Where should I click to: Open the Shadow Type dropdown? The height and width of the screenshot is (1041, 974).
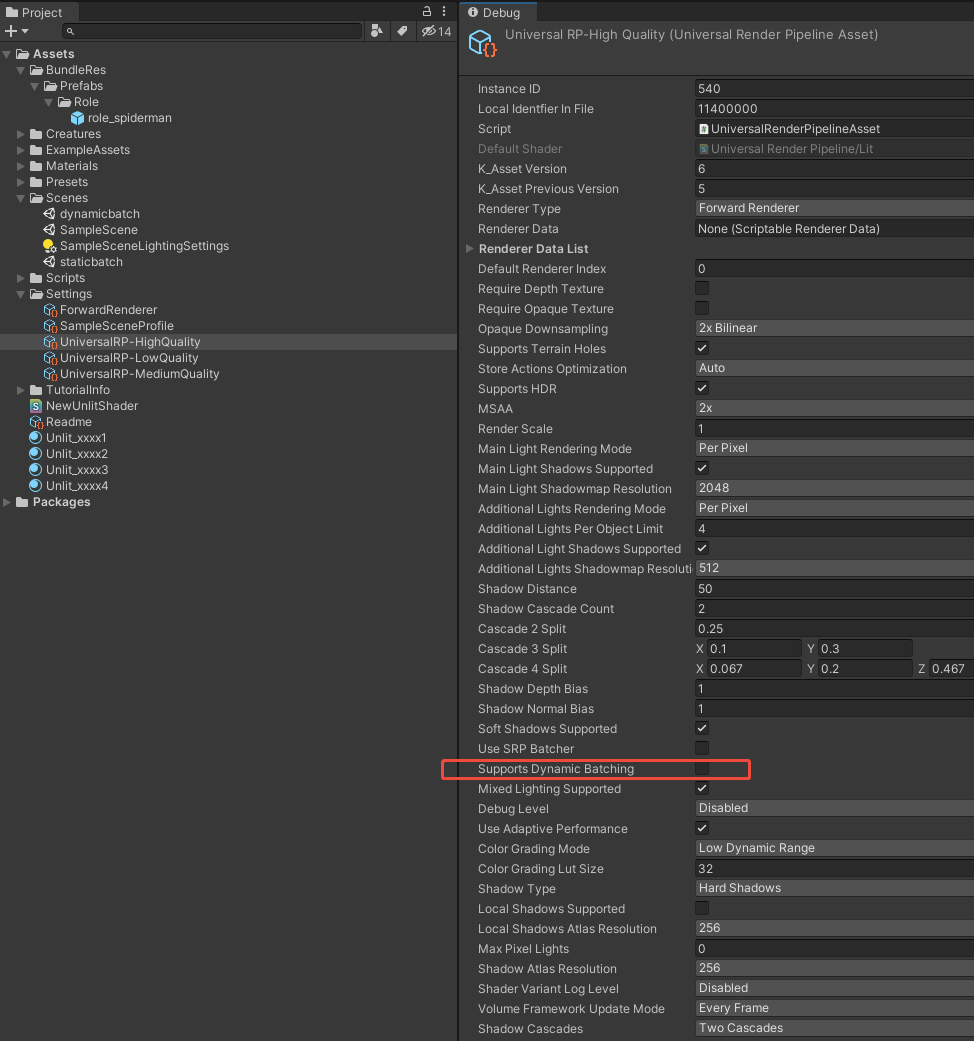pos(834,888)
